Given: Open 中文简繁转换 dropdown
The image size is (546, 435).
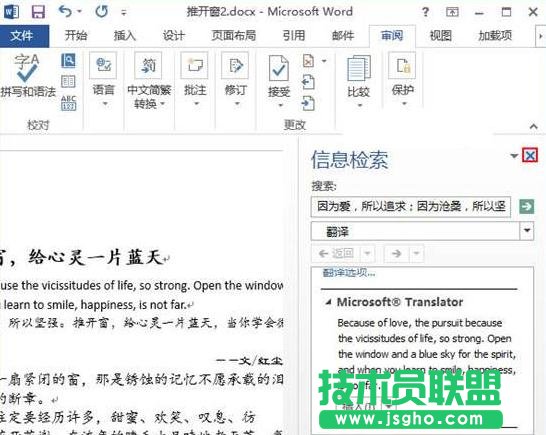Looking at the screenshot, I should (149, 81).
